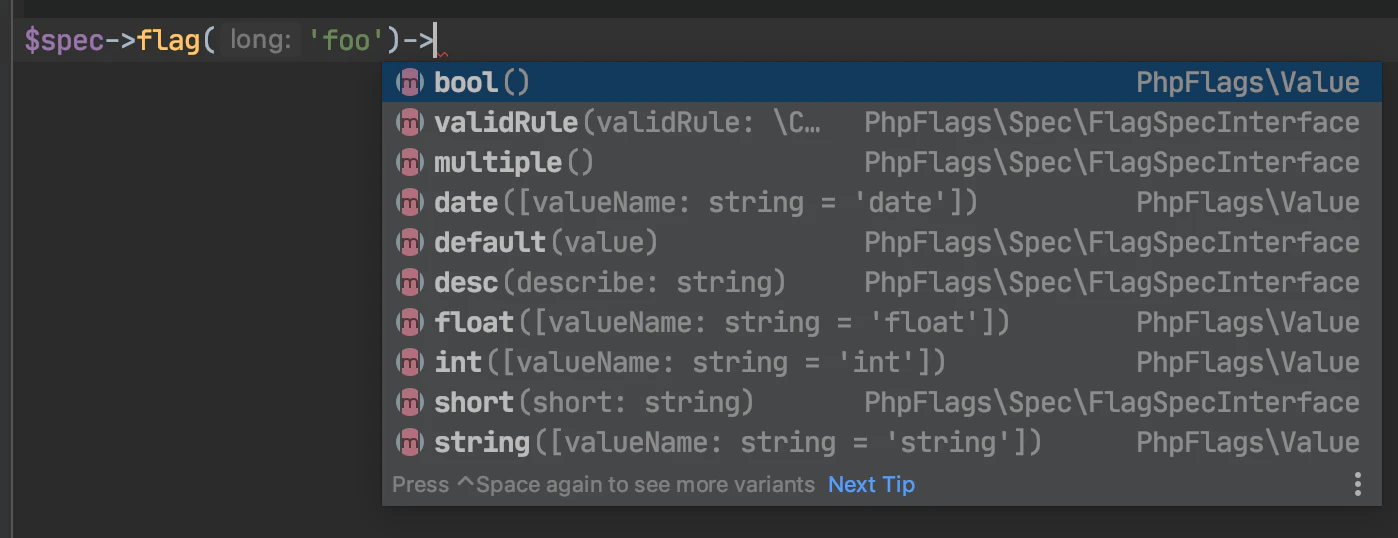Click the $spec variable in the editor

coord(64,41)
